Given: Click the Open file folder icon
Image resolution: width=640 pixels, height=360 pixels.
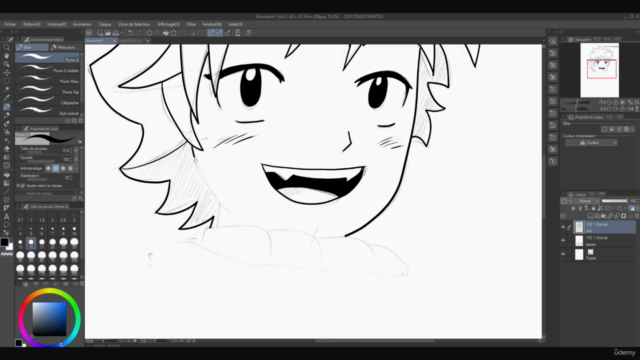Looking at the screenshot, I should click(x=108, y=33).
